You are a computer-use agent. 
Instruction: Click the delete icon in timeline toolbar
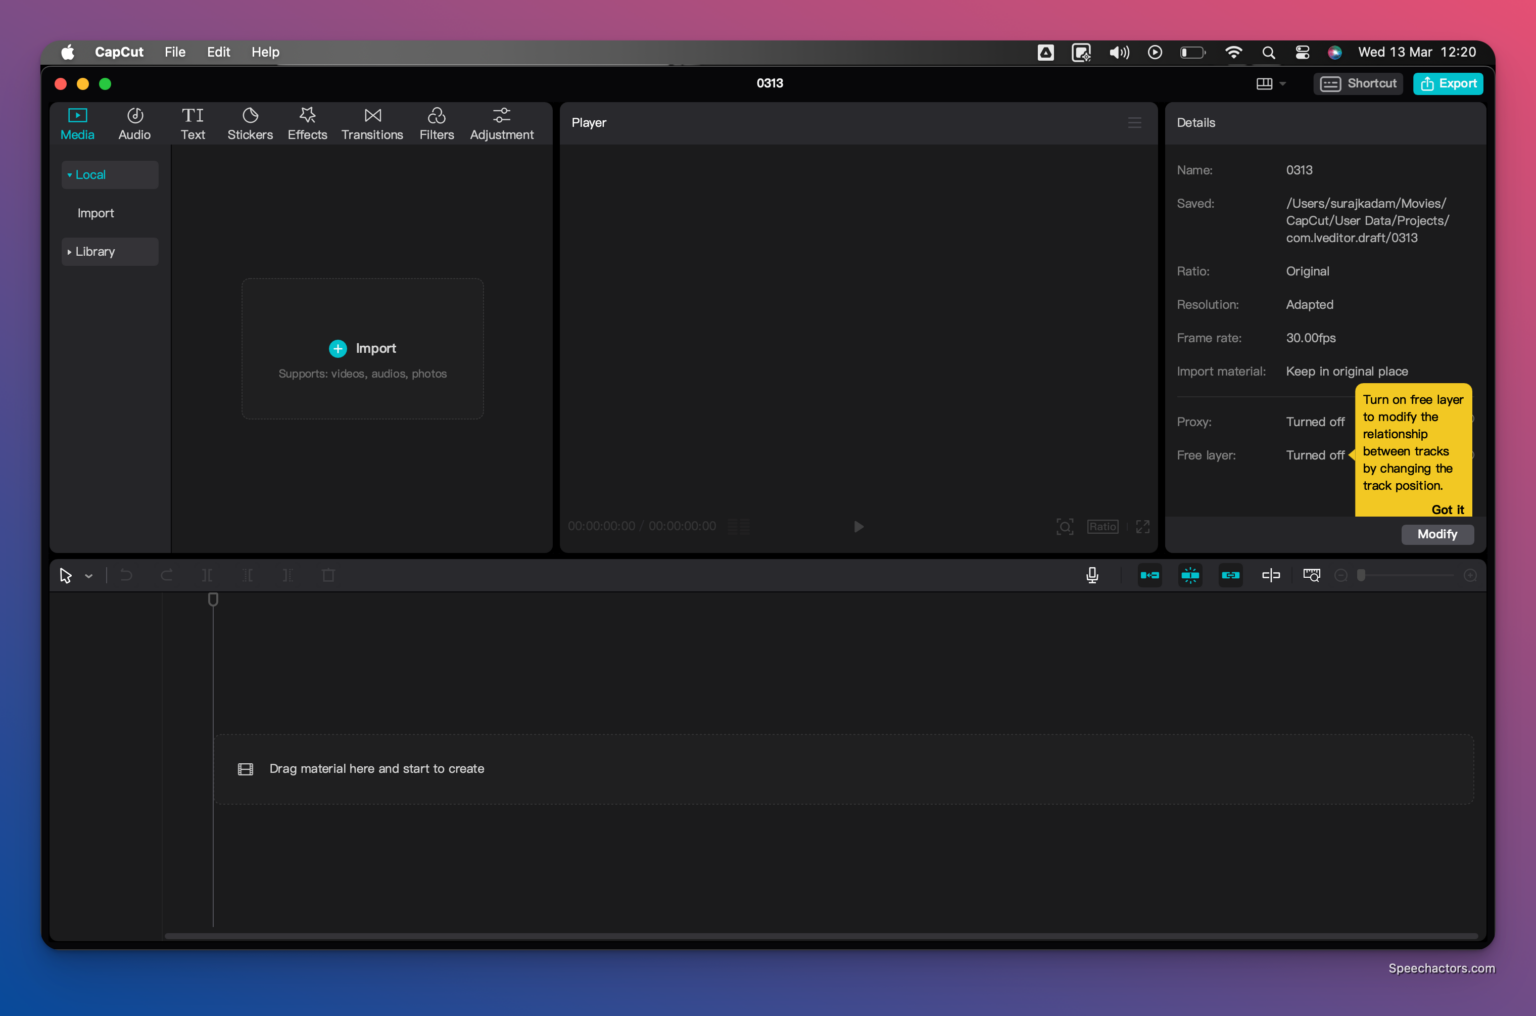click(x=328, y=575)
